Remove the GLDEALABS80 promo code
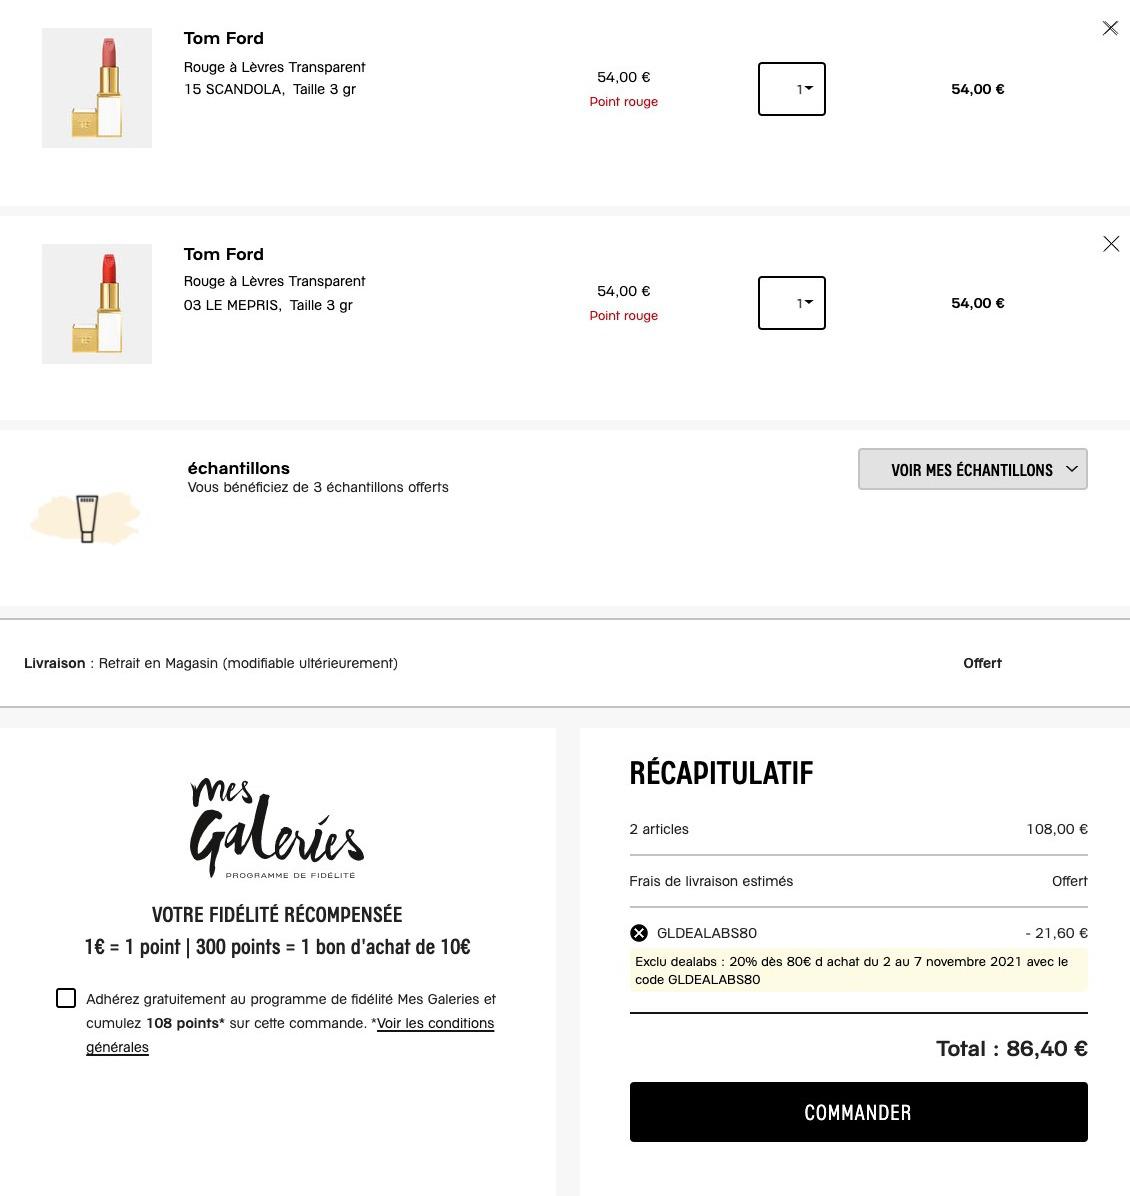 coord(639,933)
